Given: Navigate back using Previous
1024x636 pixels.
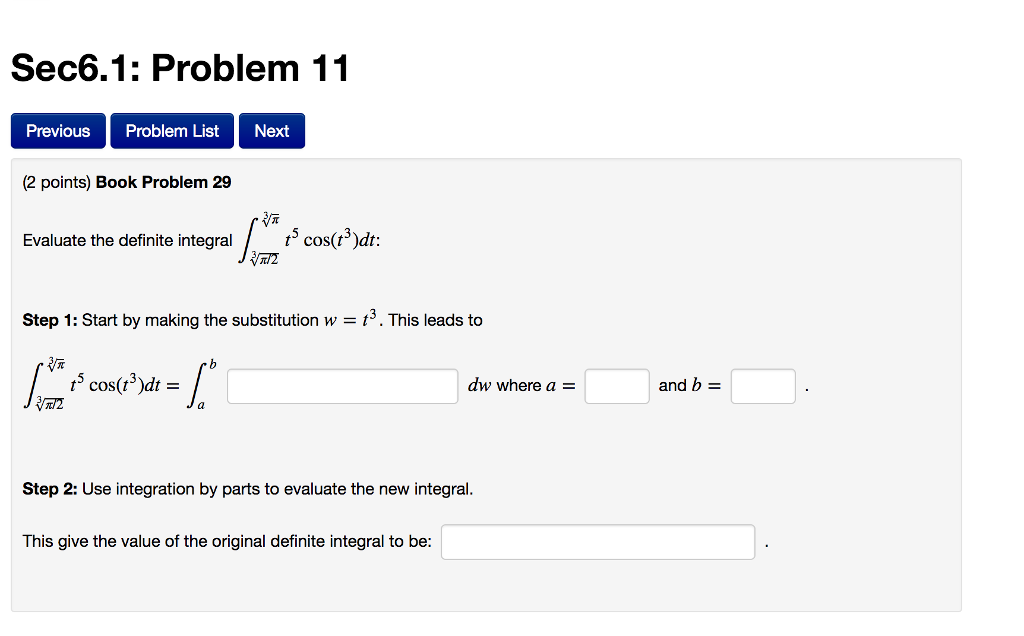Looking at the screenshot, I should (x=57, y=130).
